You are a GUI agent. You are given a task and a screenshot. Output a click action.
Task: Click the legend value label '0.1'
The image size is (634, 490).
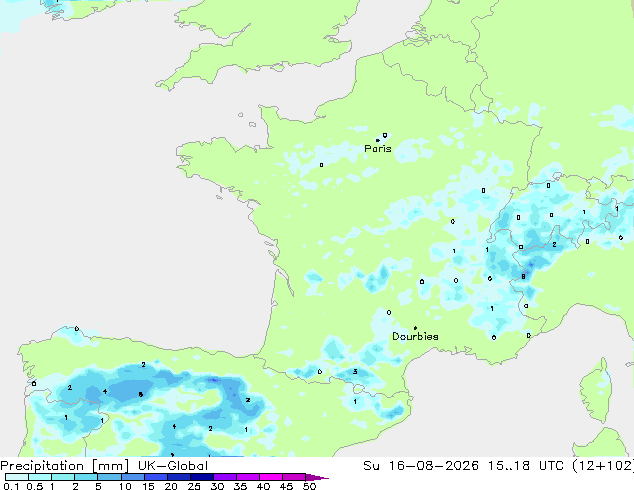tap(11, 486)
